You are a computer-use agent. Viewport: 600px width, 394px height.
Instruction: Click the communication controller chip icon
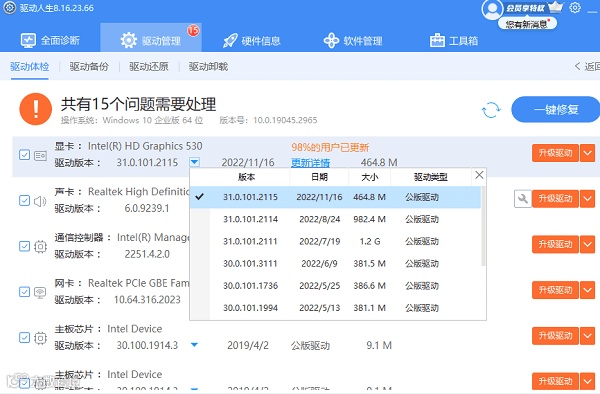coord(40,246)
